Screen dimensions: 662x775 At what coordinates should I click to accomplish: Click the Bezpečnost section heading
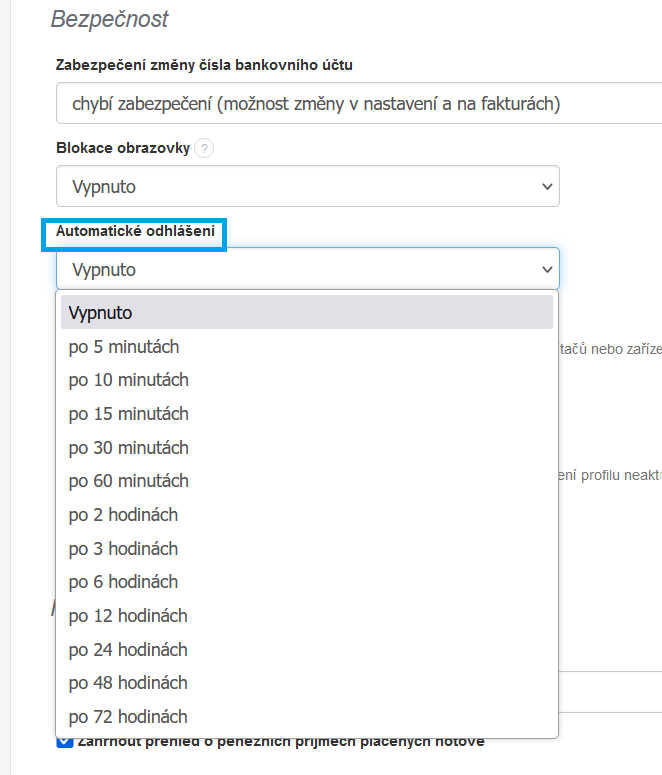pyautogui.click(x=109, y=19)
